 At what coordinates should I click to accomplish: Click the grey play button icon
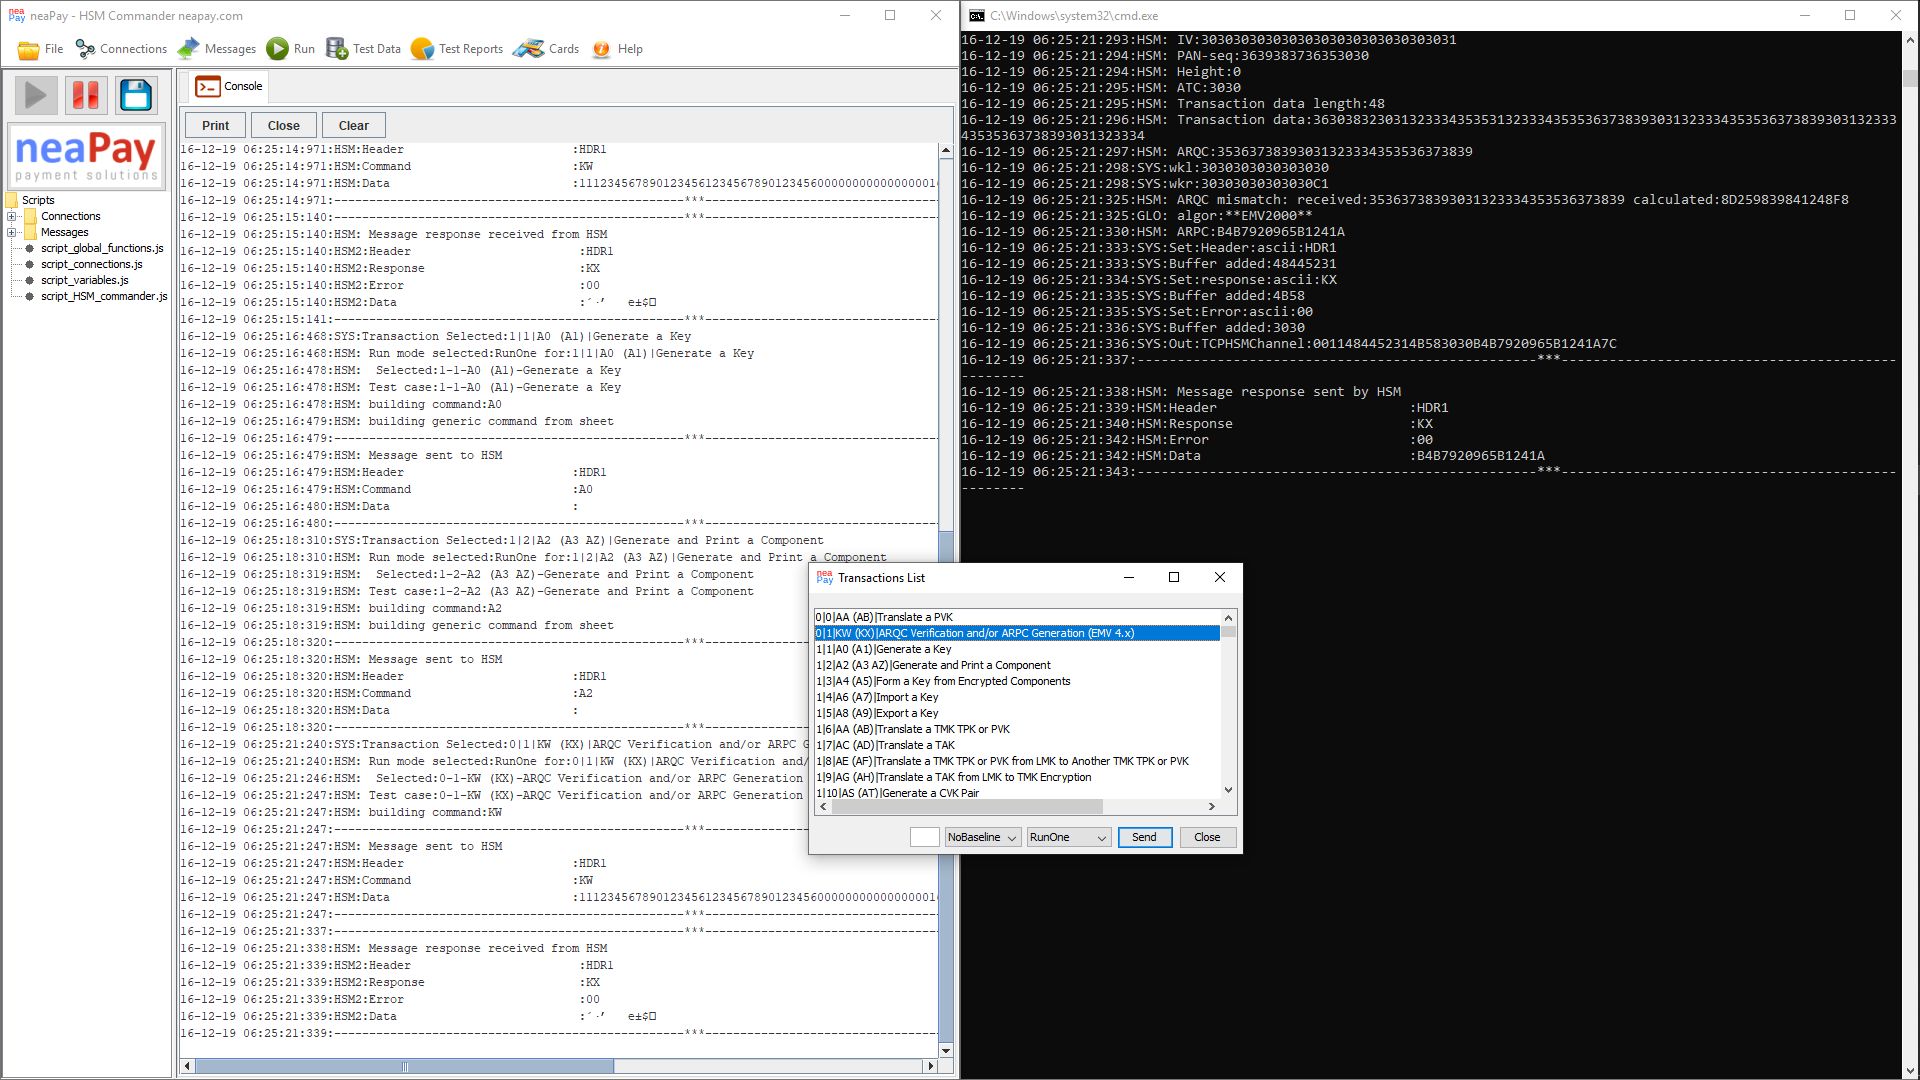(x=35, y=95)
